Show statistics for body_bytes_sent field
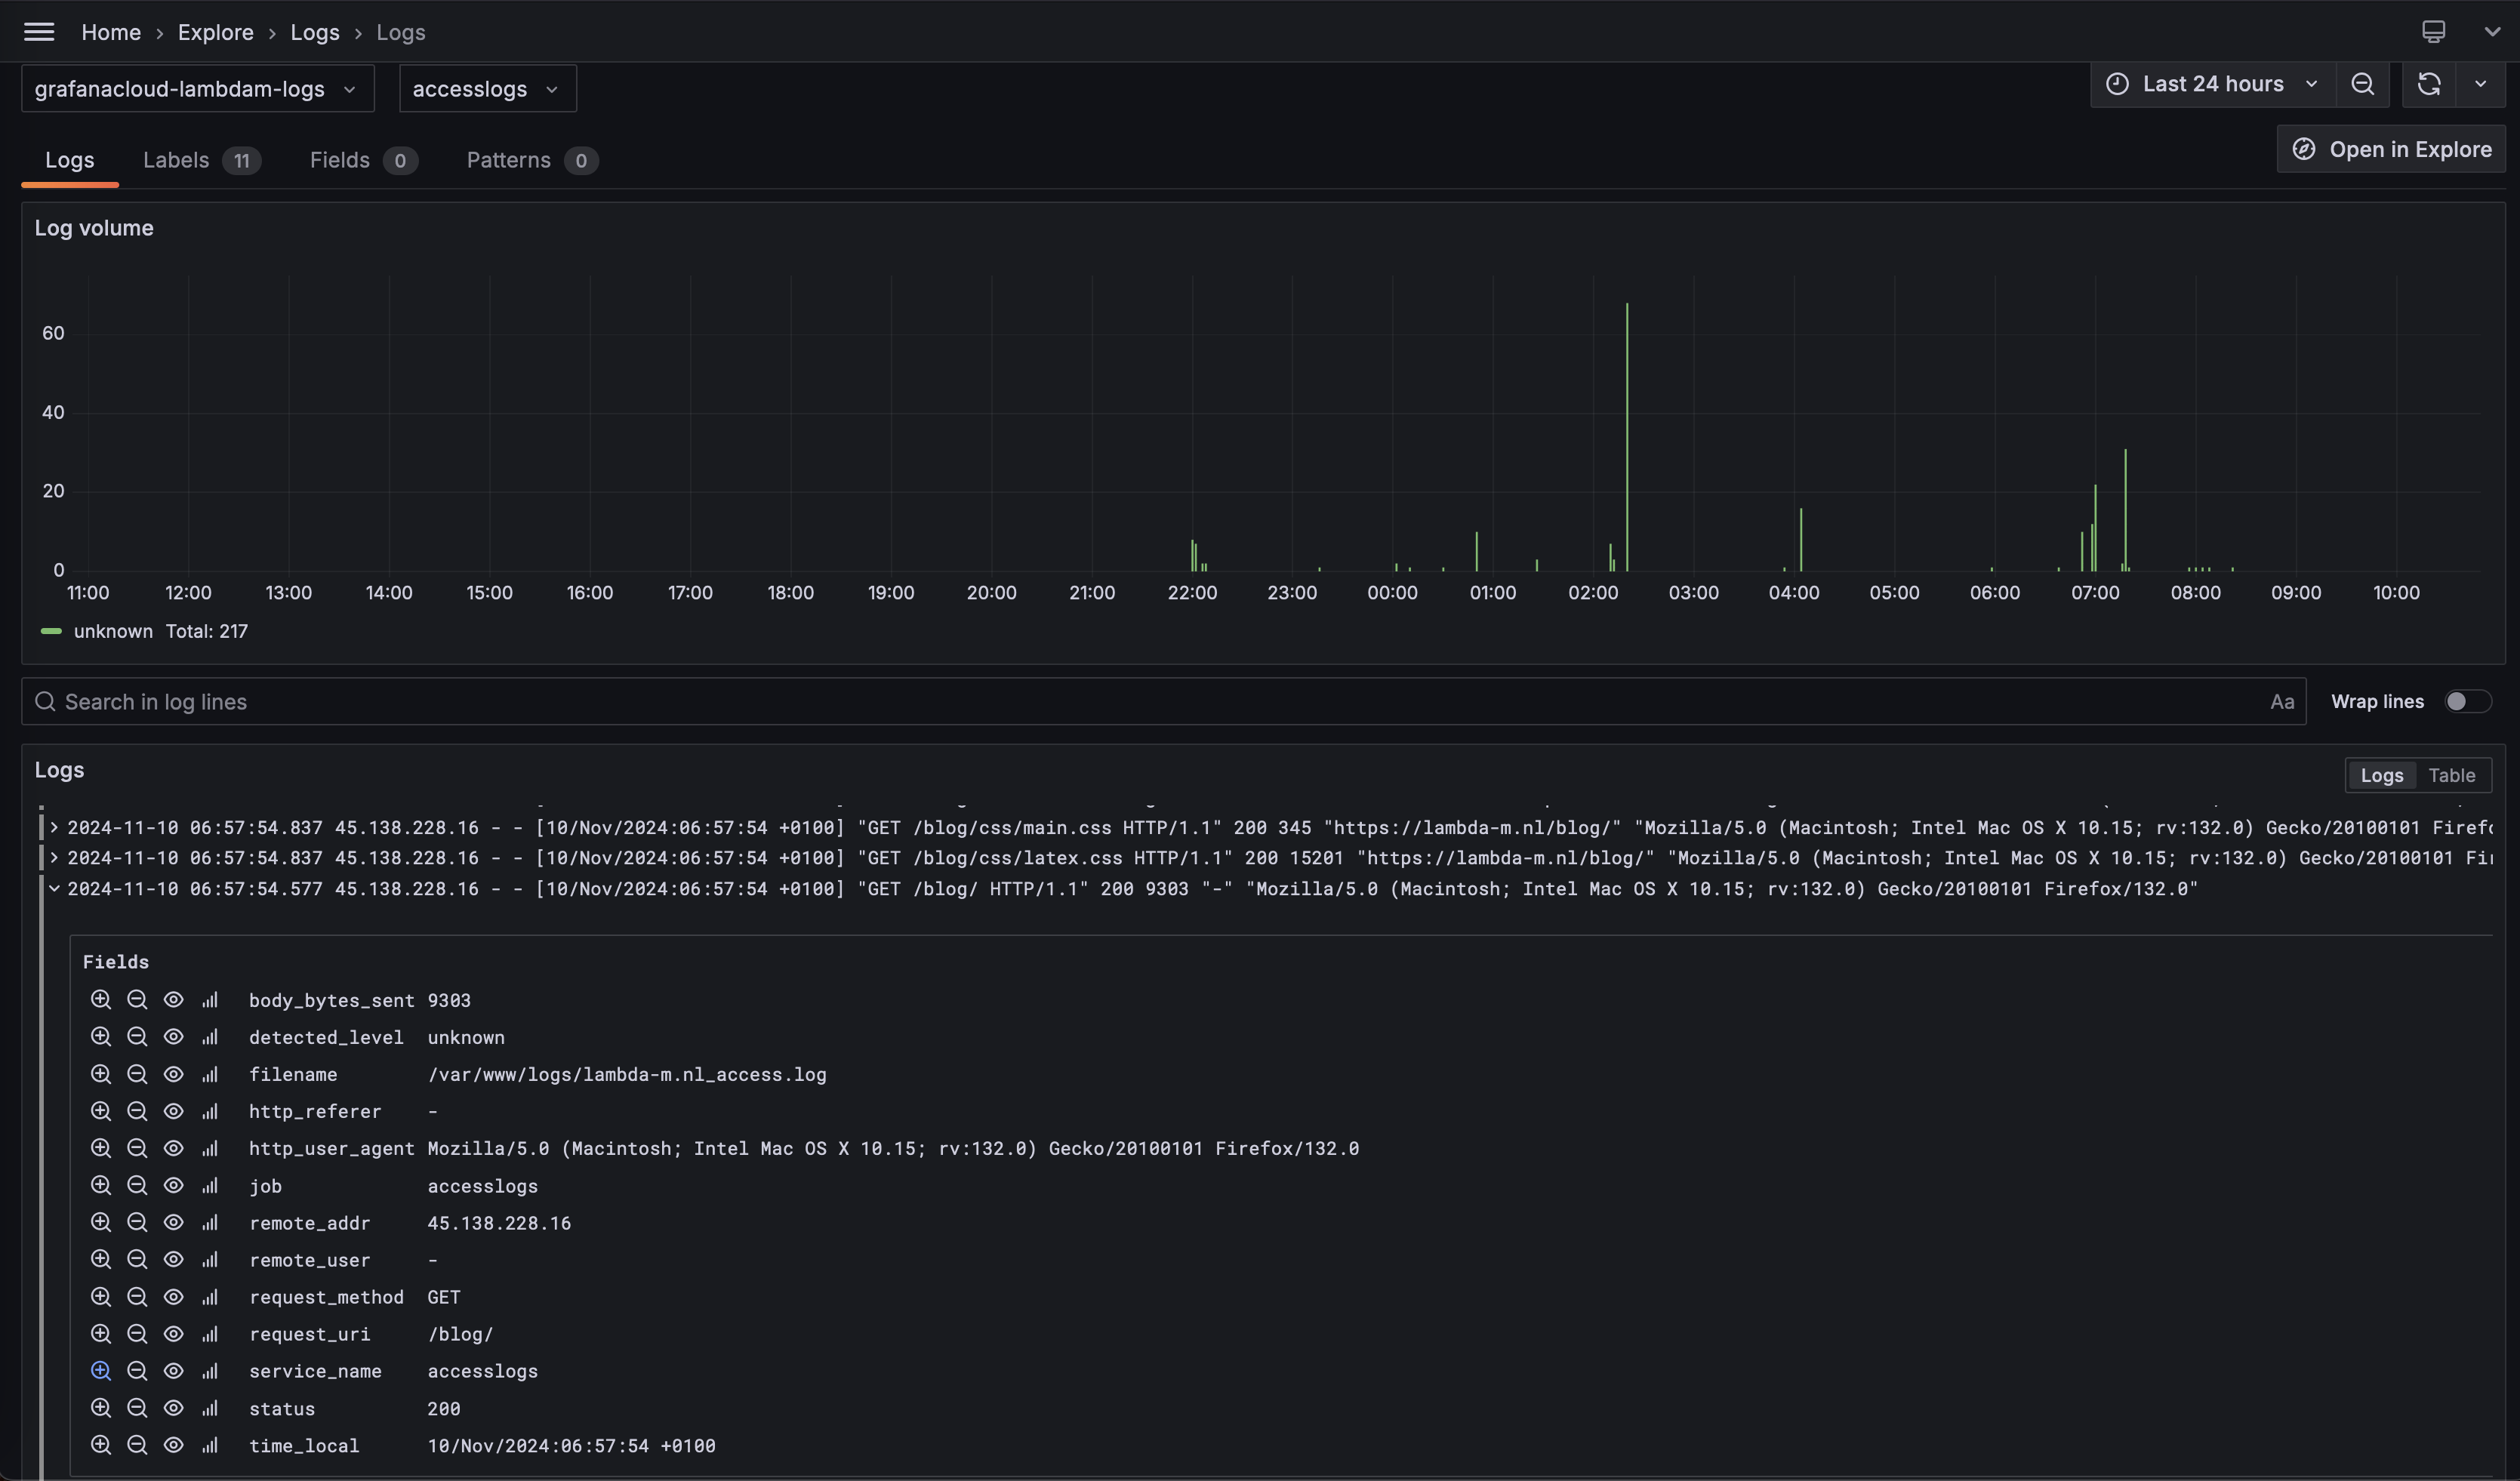The height and width of the screenshot is (1481, 2520). pos(209,1000)
